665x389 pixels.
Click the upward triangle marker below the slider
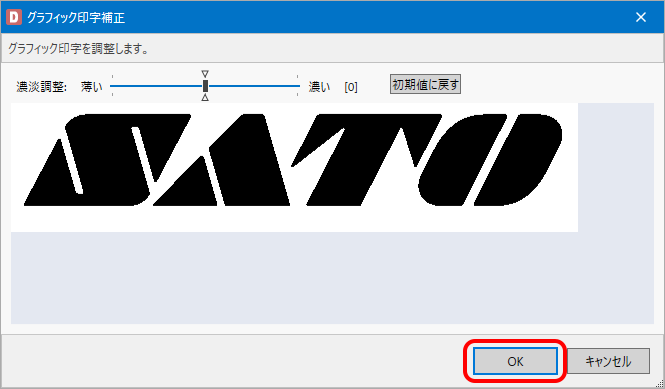tap(205, 98)
